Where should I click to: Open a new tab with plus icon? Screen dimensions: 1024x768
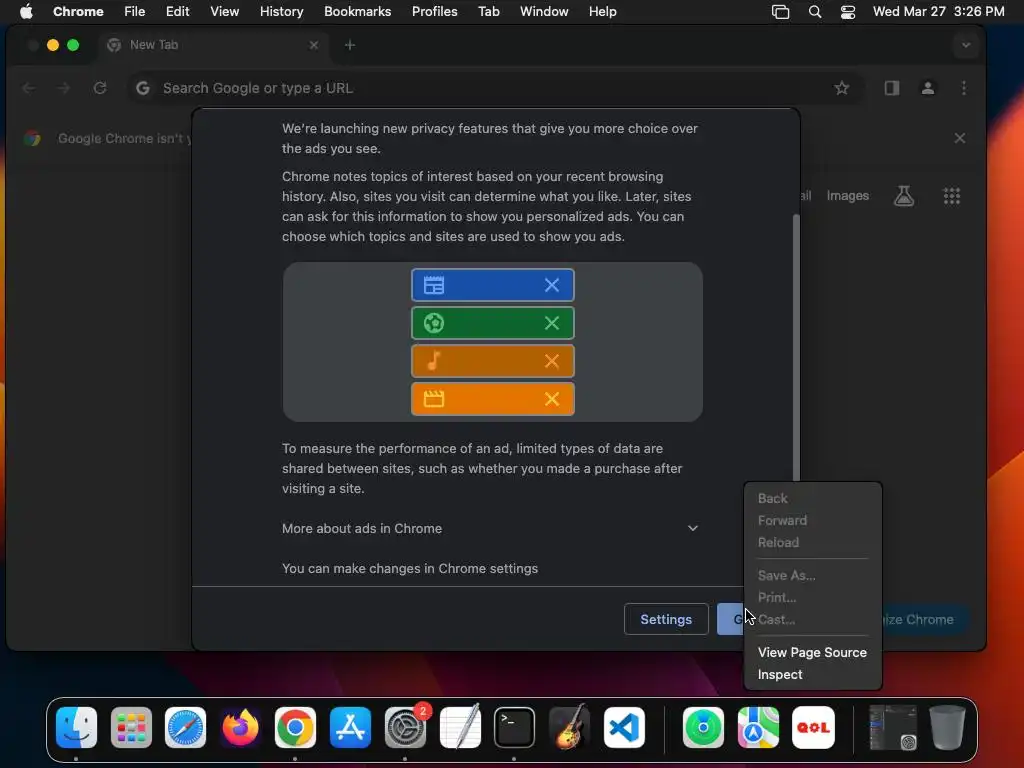pyautogui.click(x=350, y=45)
